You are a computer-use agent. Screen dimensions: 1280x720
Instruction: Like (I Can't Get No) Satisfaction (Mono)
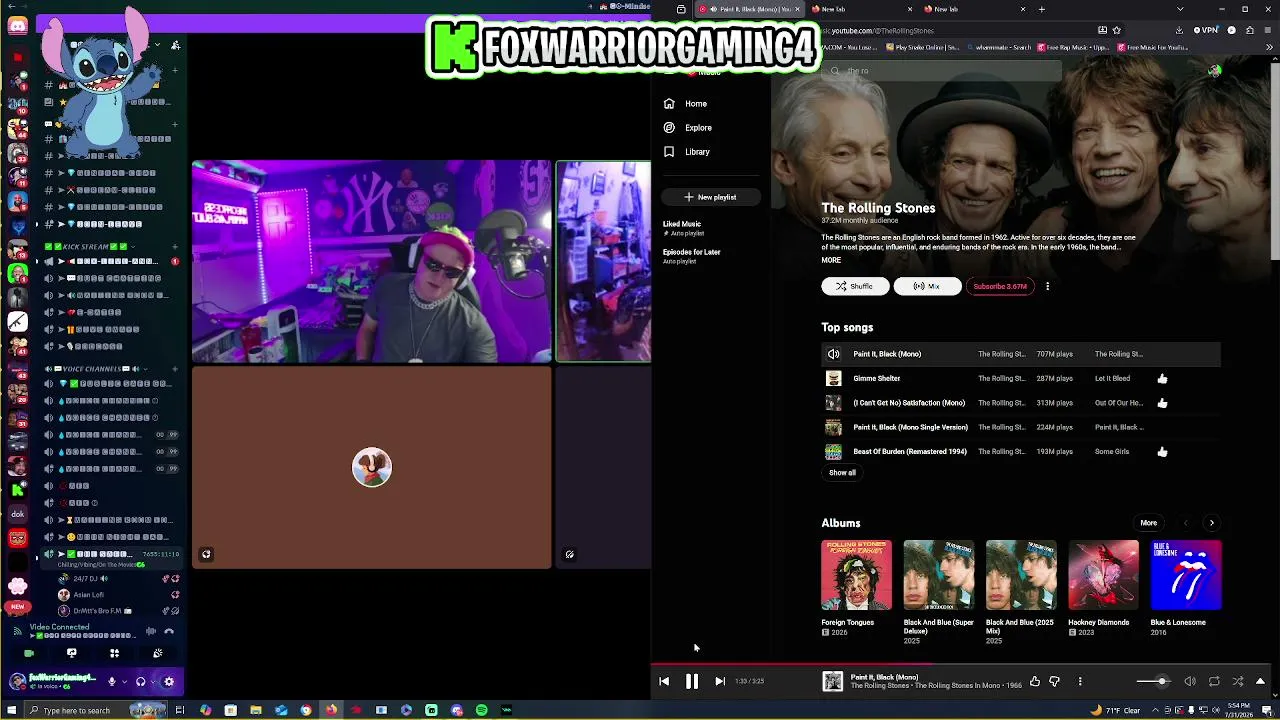tap(1162, 403)
